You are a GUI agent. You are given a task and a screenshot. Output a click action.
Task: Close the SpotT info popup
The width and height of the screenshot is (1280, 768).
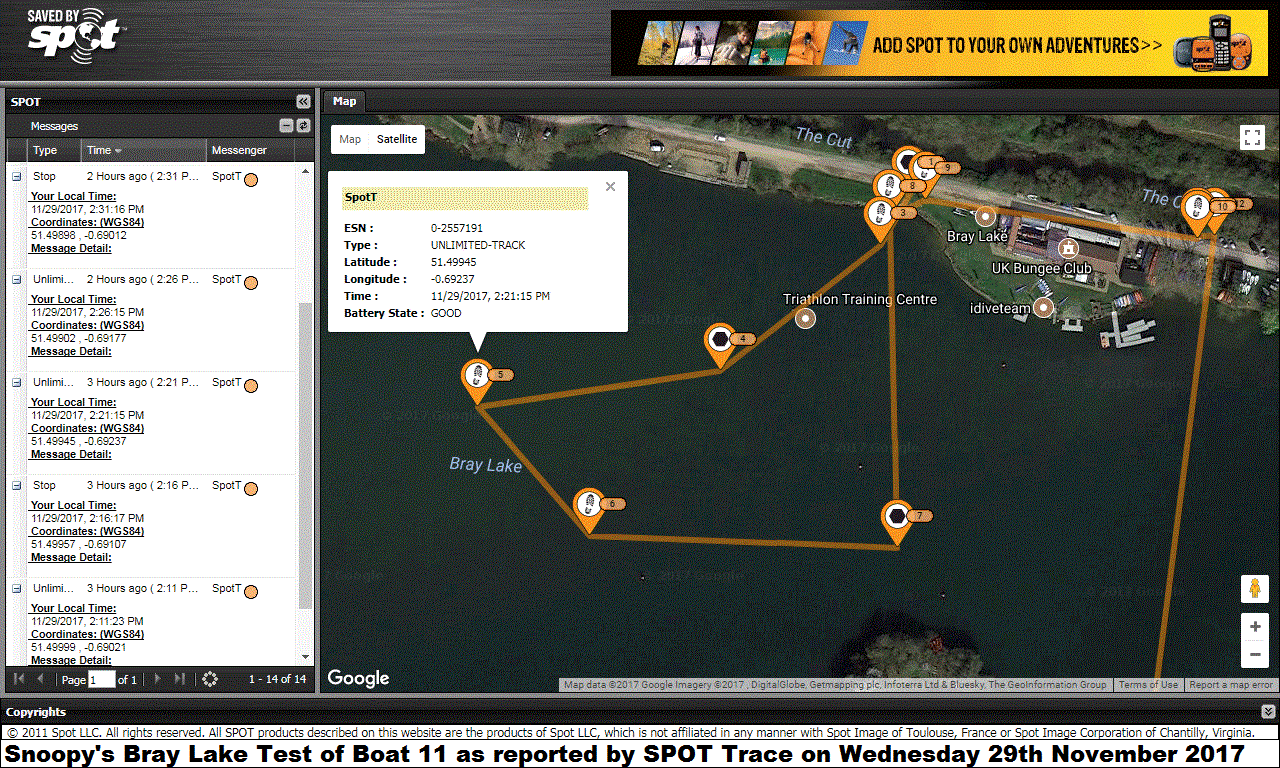click(x=610, y=186)
